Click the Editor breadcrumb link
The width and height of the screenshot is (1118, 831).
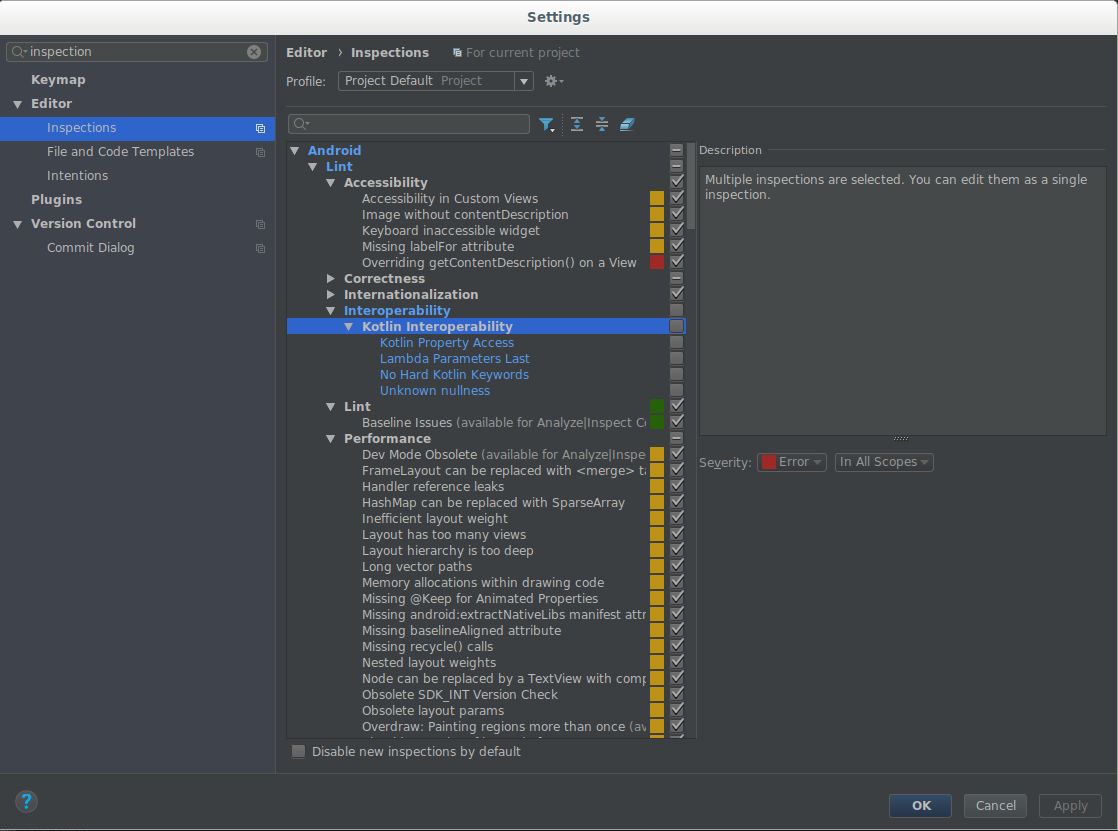pos(307,53)
